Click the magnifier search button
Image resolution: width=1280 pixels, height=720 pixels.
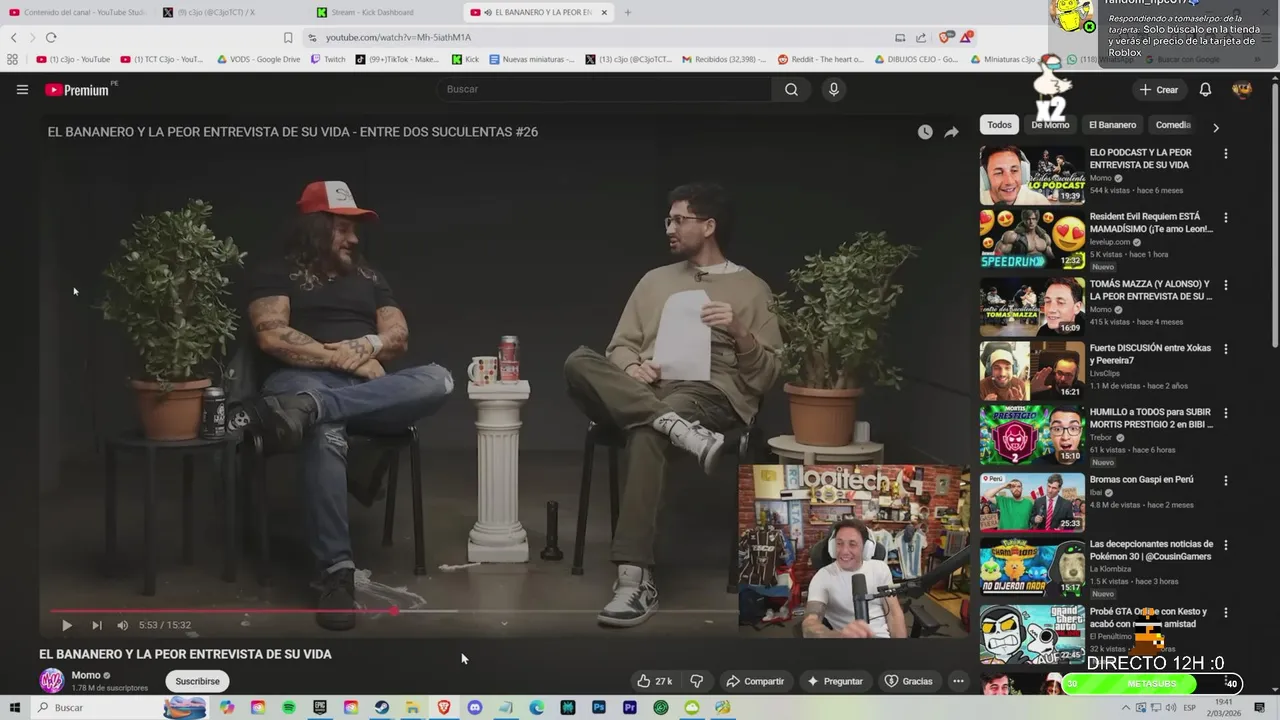tap(791, 89)
